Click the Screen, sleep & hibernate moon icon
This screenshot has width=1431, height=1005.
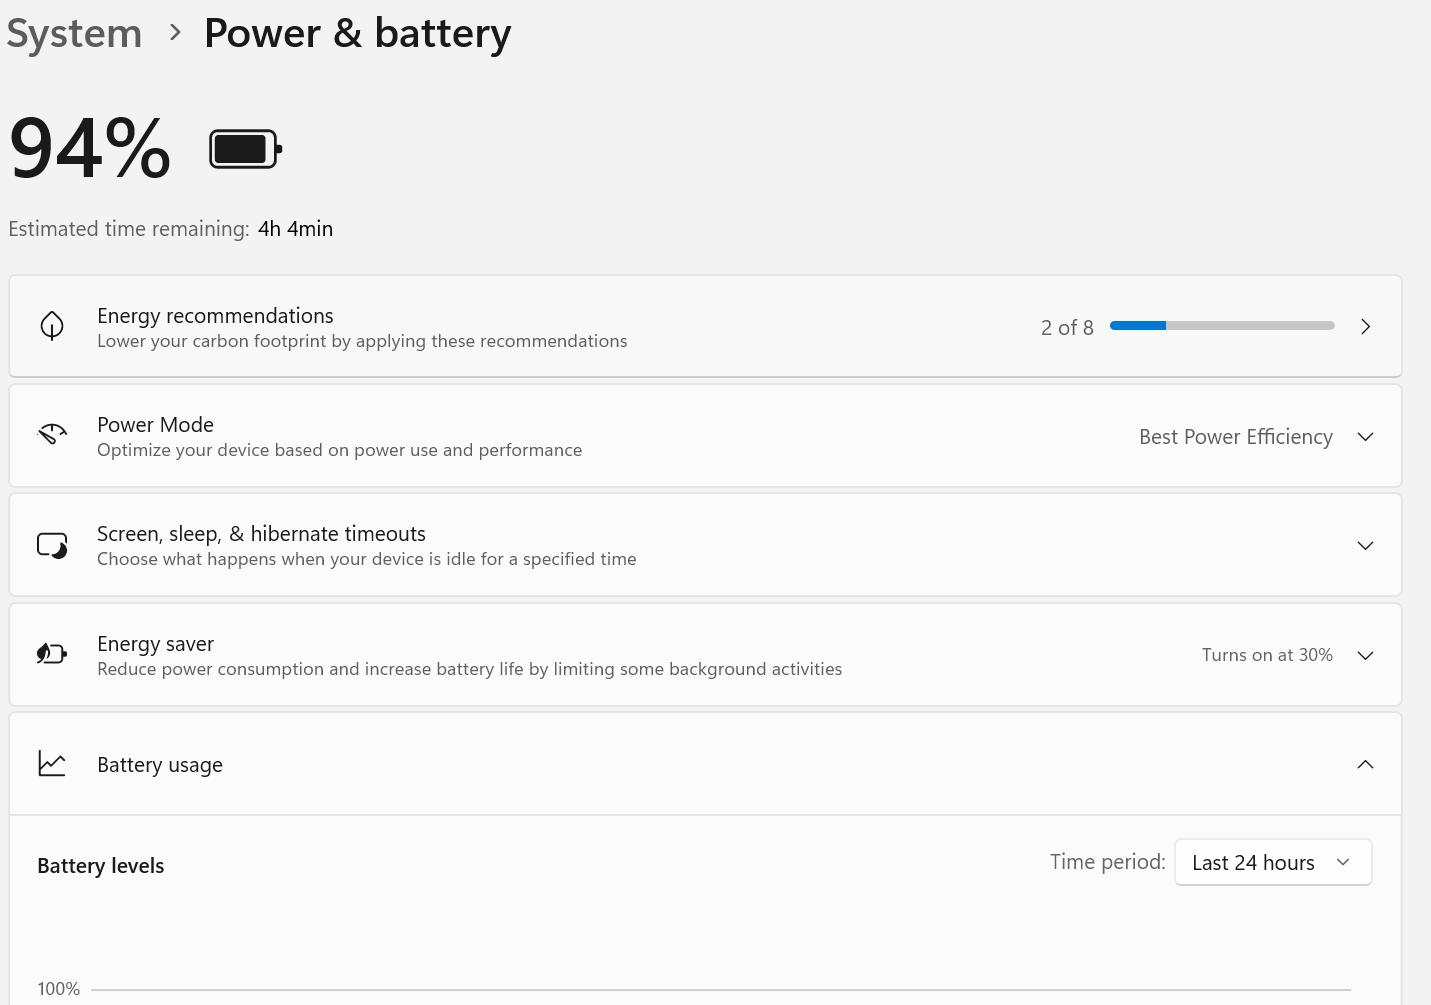click(52, 545)
